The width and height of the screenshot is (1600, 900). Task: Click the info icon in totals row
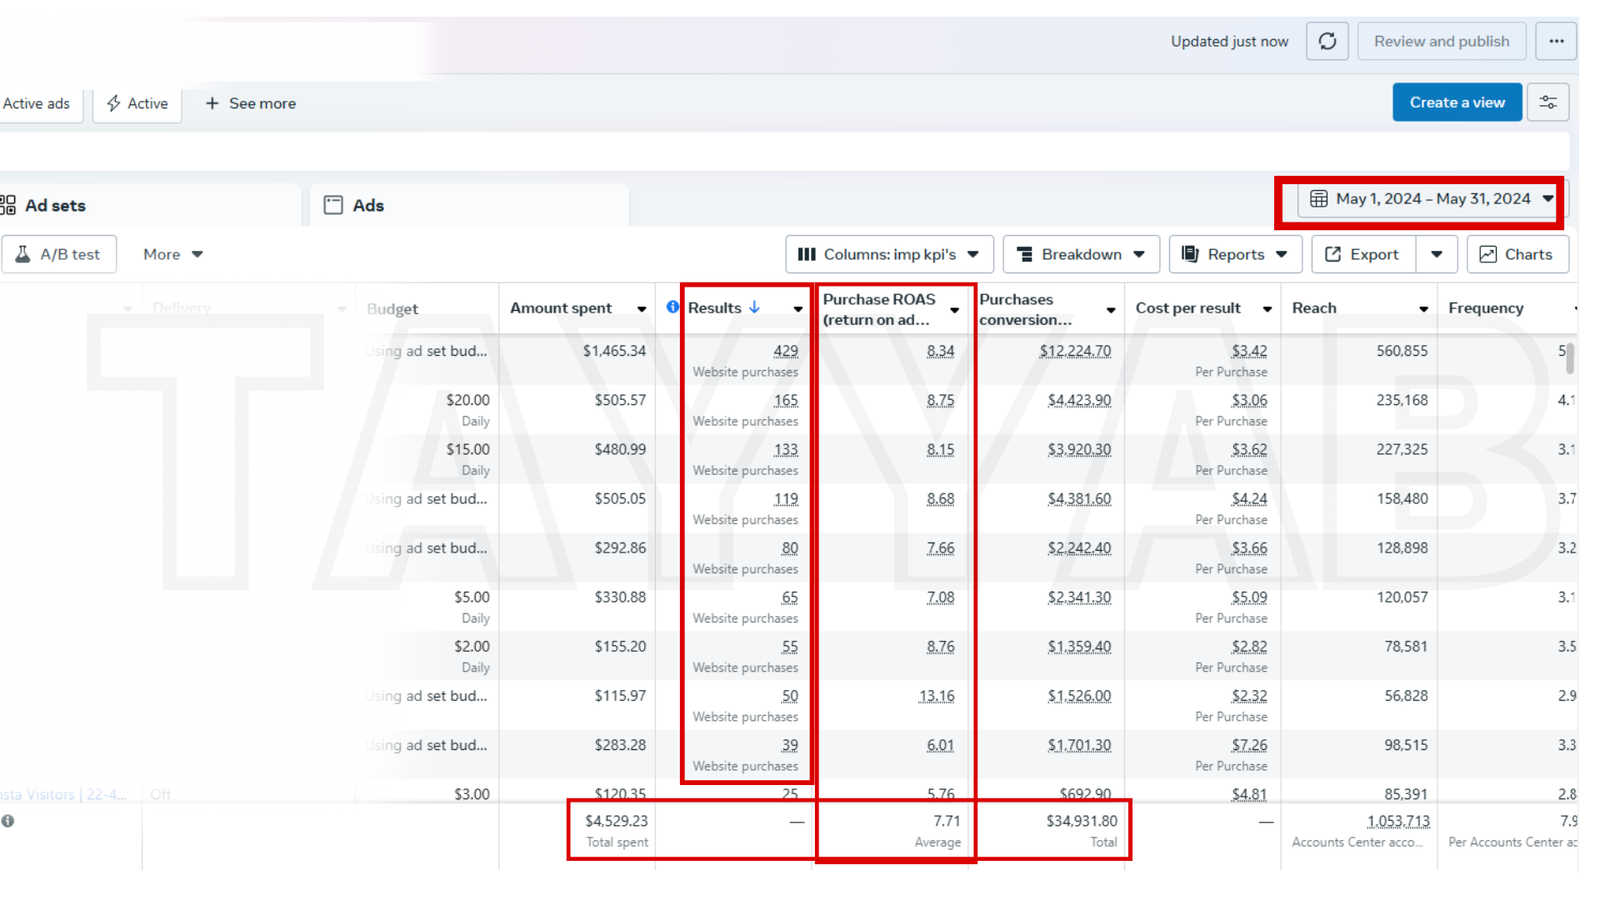point(8,821)
